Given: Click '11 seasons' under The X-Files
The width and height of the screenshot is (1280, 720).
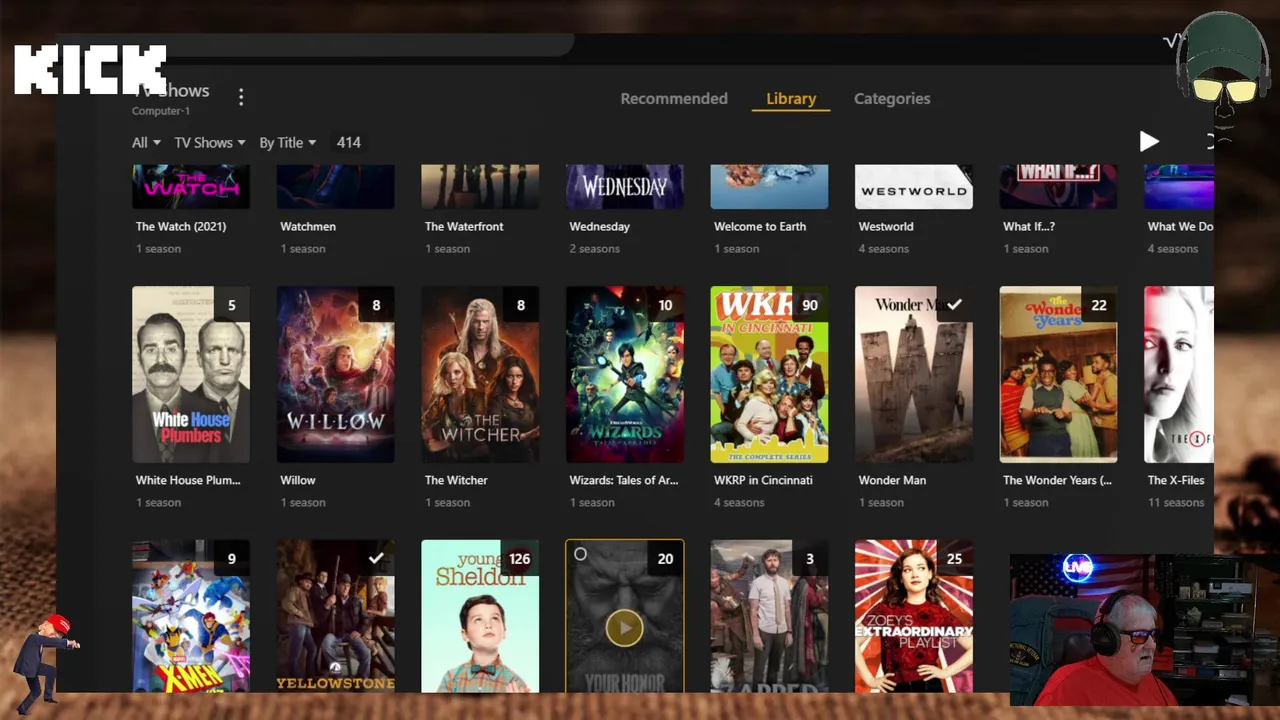Looking at the screenshot, I should [x=1176, y=503].
